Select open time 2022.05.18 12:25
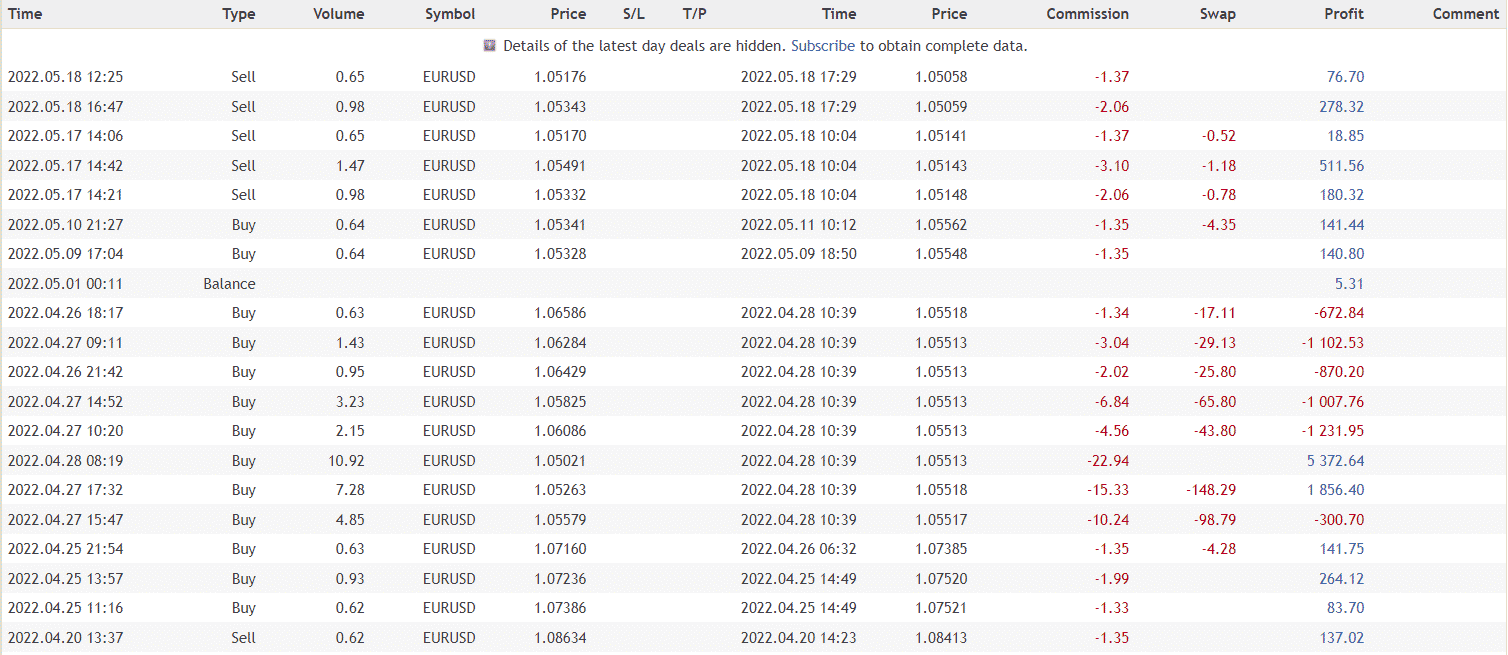Viewport: 1508px width, 655px height. (x=65, y=77)
